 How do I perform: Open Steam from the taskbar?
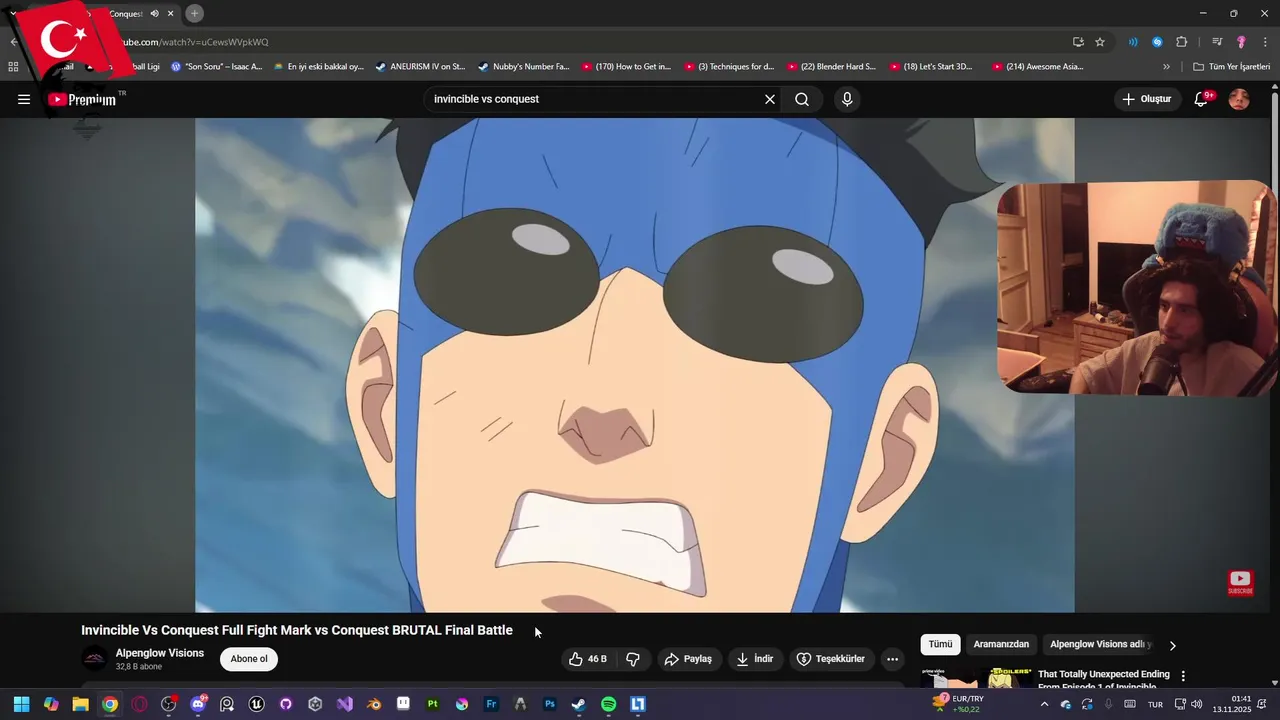[579, 704]
